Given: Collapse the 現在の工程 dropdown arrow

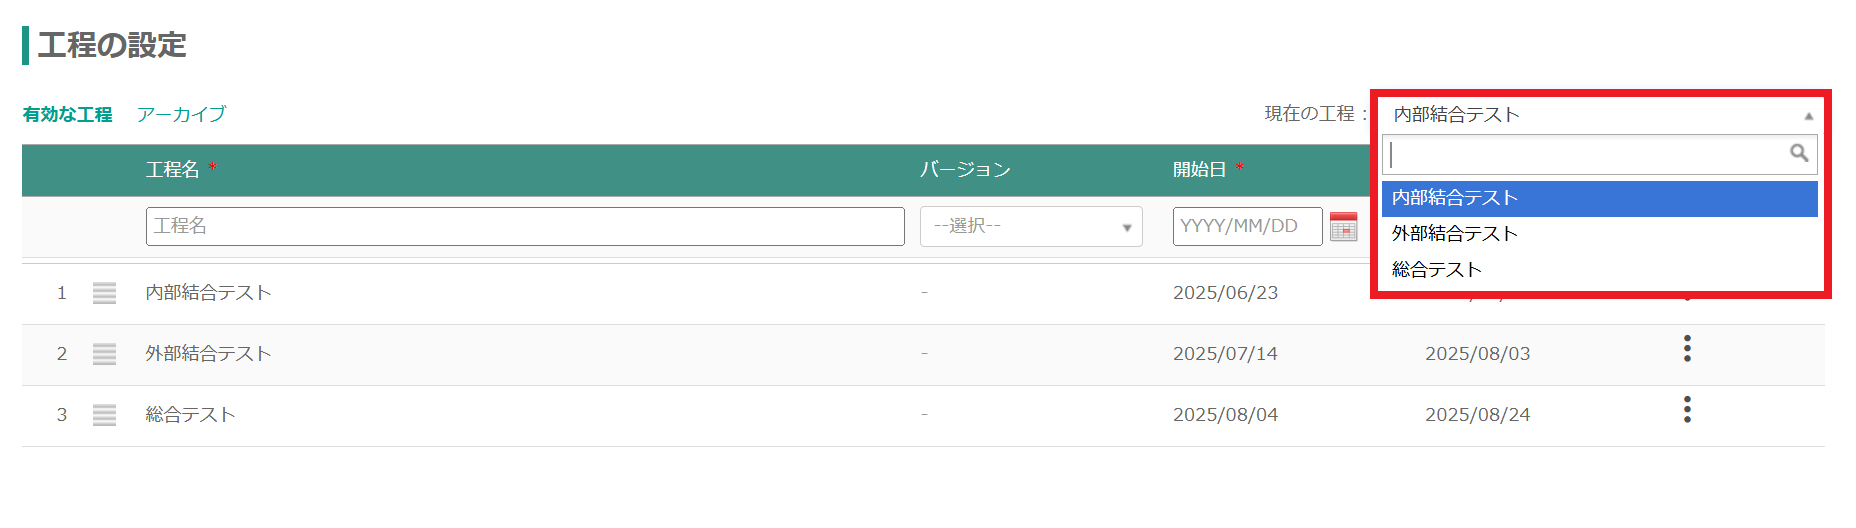Looking at the screenshot, I should coord(1808,116).
